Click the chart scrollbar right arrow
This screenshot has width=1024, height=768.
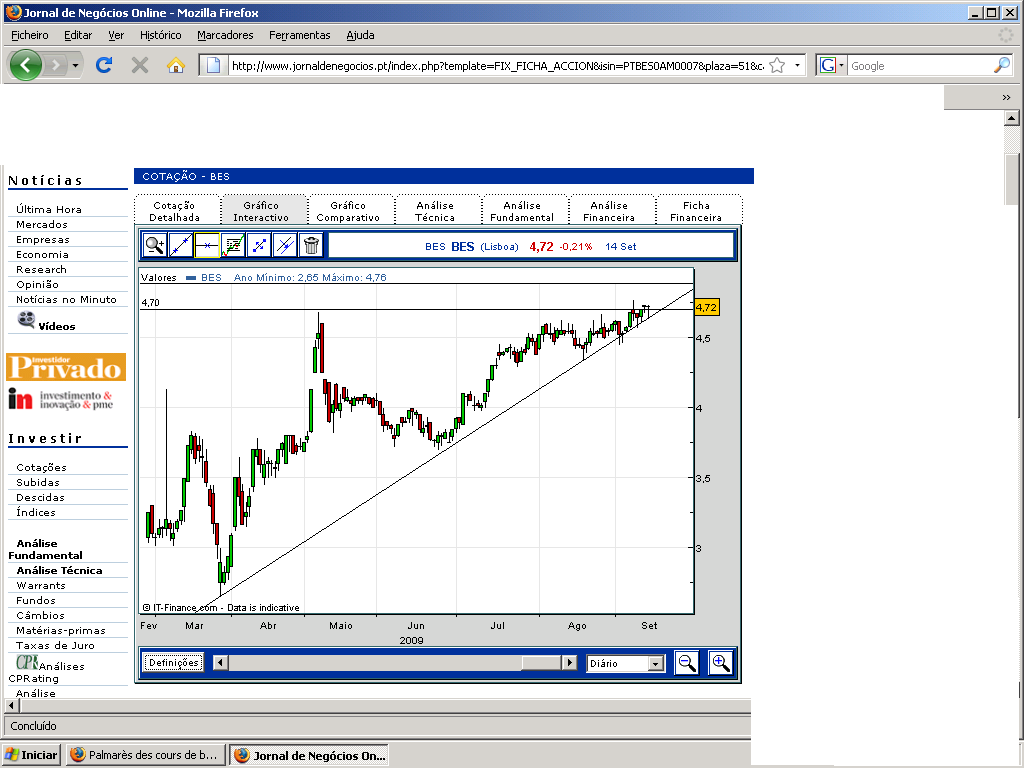(570, 663)
